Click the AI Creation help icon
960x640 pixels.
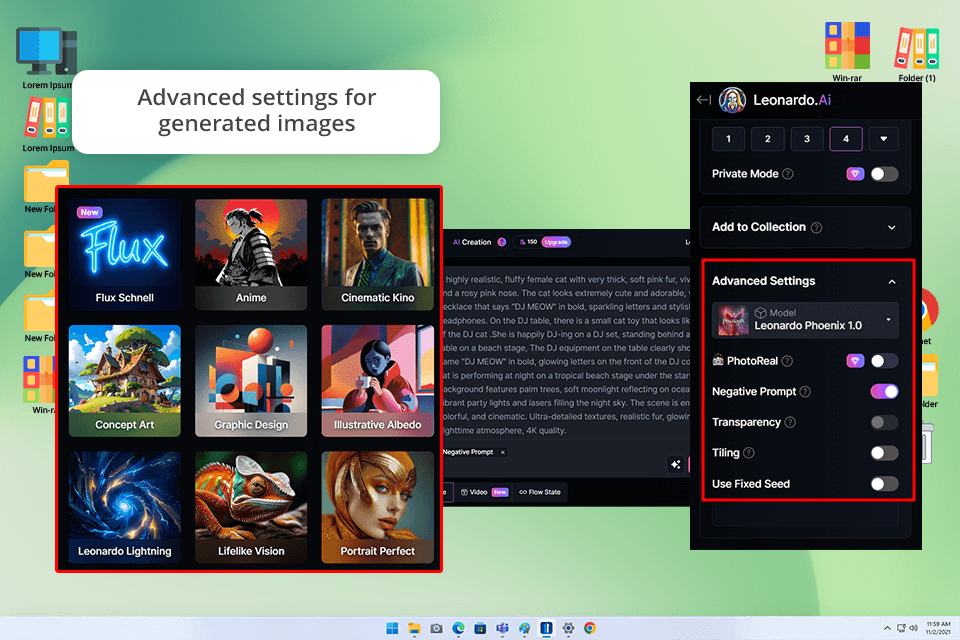[502, 242]
